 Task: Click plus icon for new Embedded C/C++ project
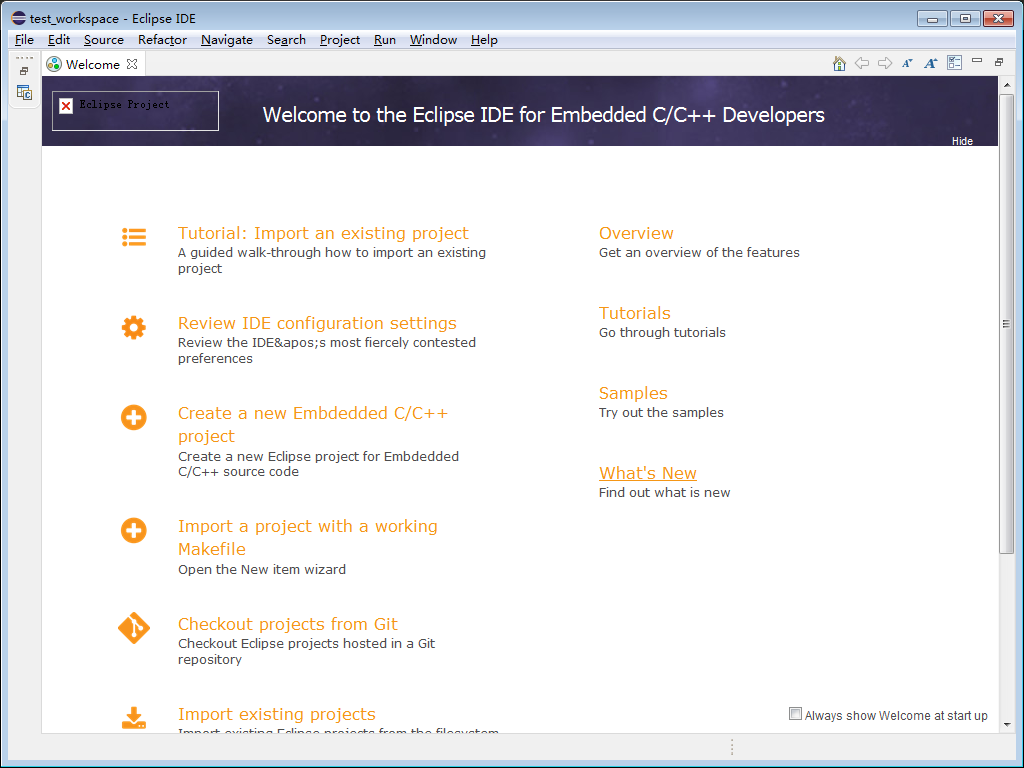tap(134, 417)
